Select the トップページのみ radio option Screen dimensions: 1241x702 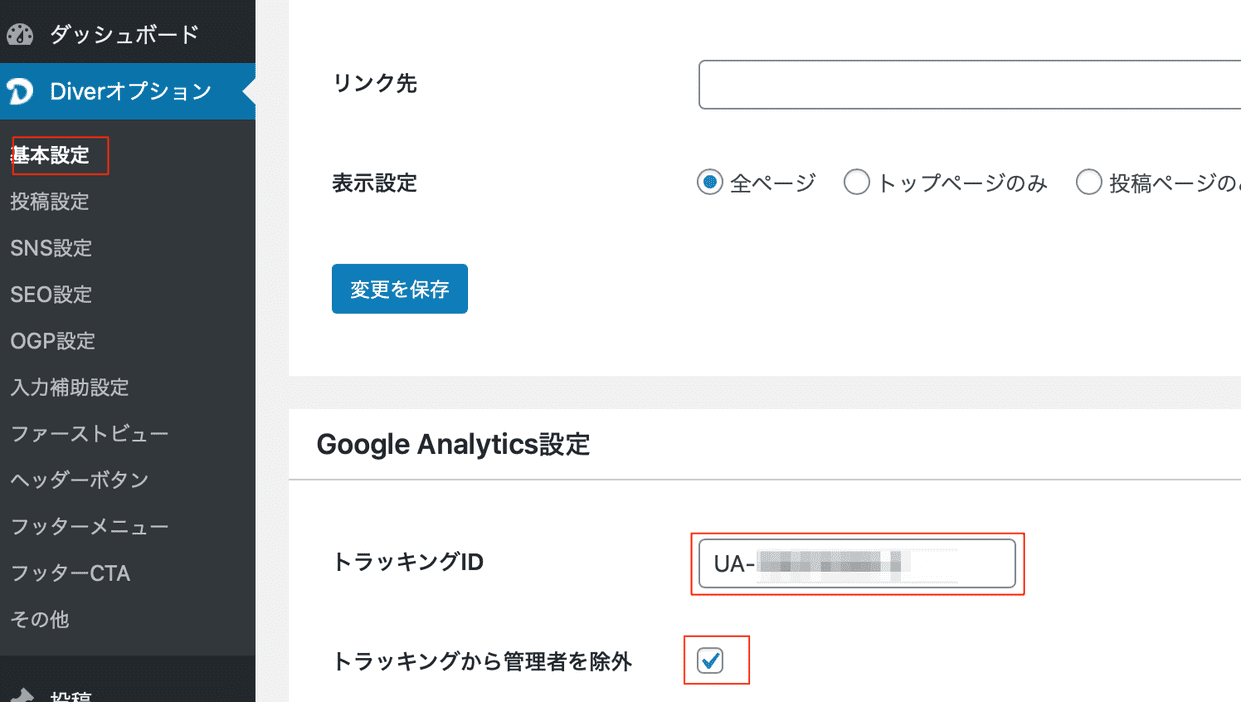point(857,183)
